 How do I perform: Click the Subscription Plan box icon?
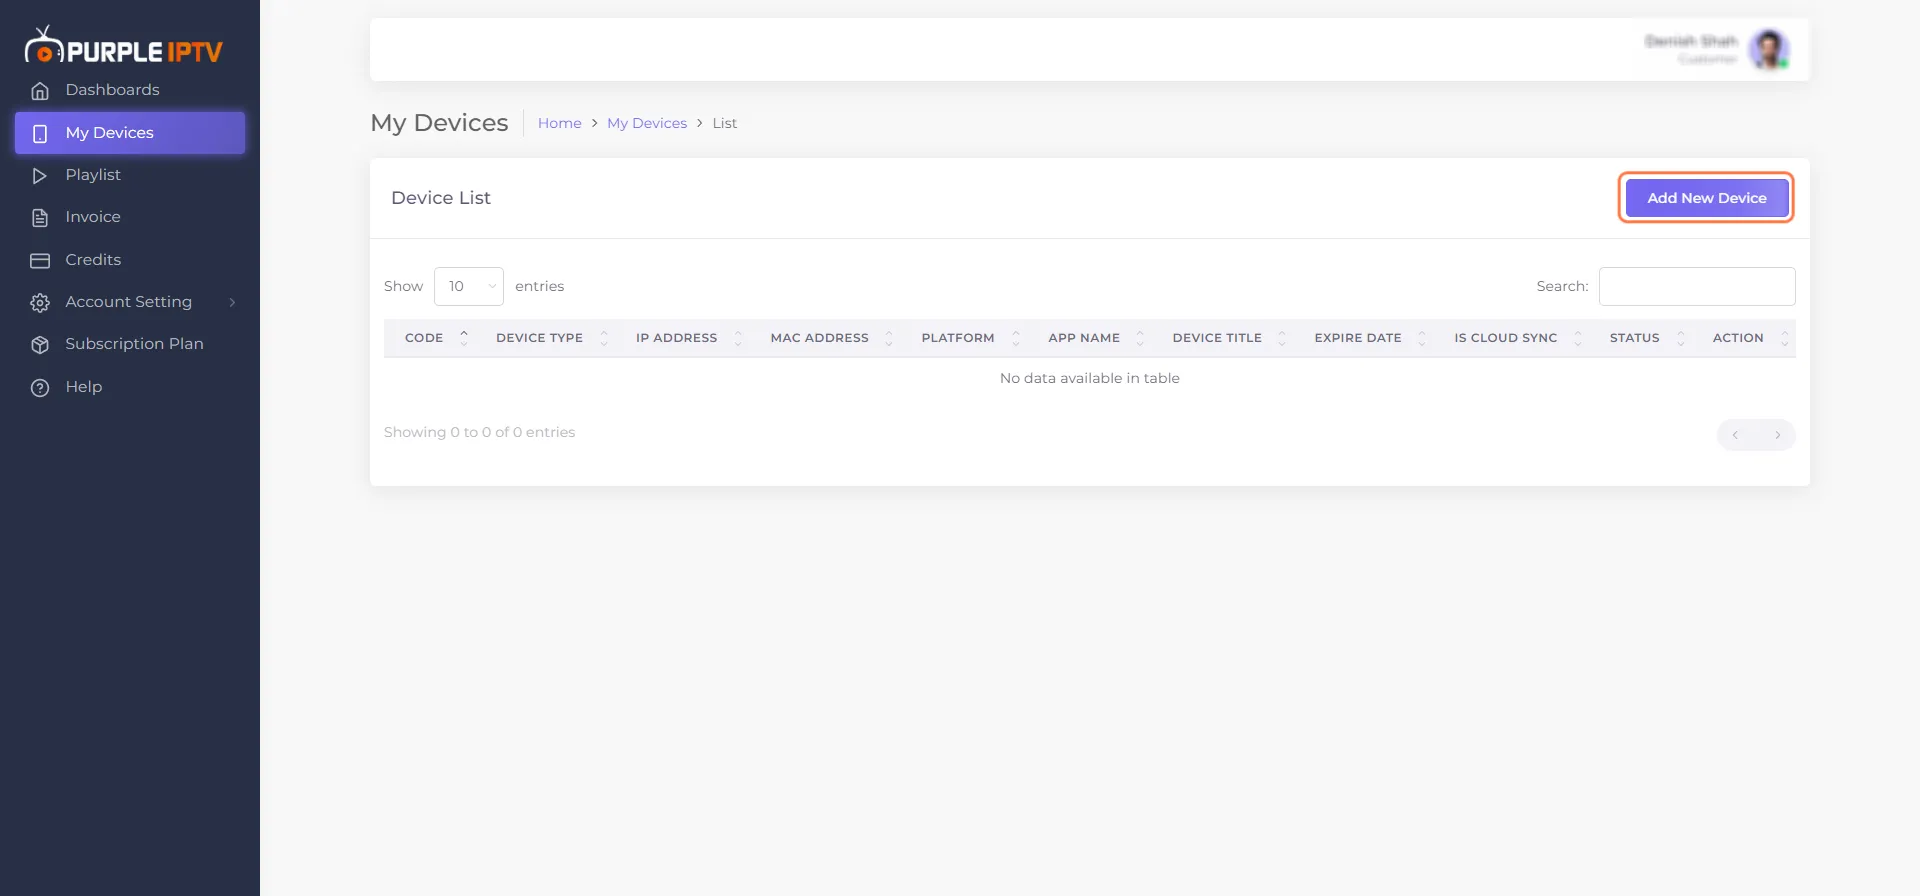pos(40,345)
